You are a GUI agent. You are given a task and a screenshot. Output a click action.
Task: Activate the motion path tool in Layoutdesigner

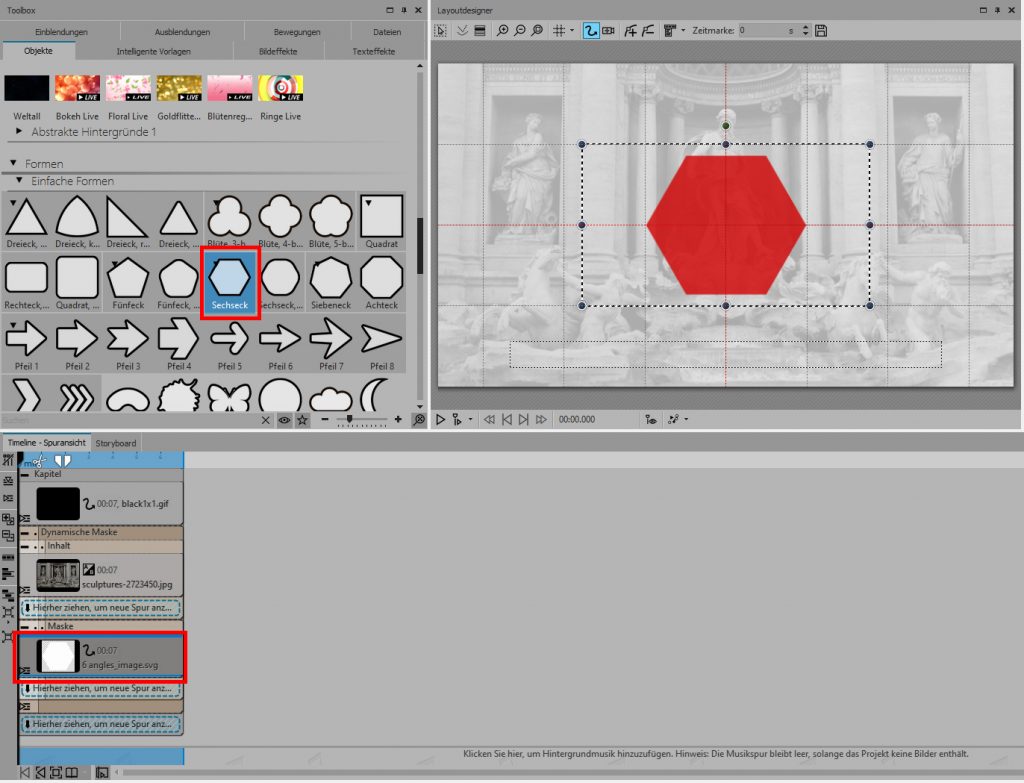coord(590,31)
